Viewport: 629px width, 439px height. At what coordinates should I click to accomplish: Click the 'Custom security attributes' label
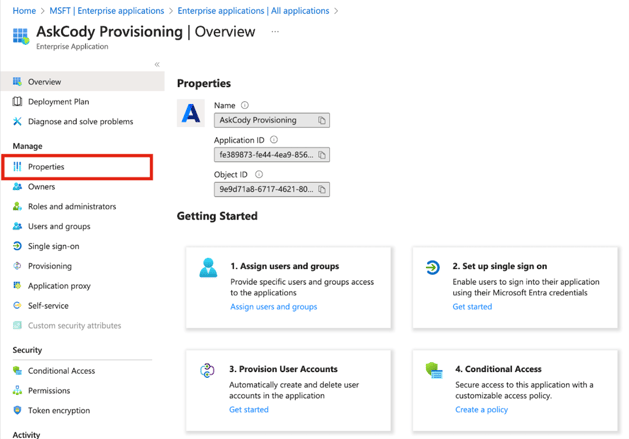tap(75, 325)
